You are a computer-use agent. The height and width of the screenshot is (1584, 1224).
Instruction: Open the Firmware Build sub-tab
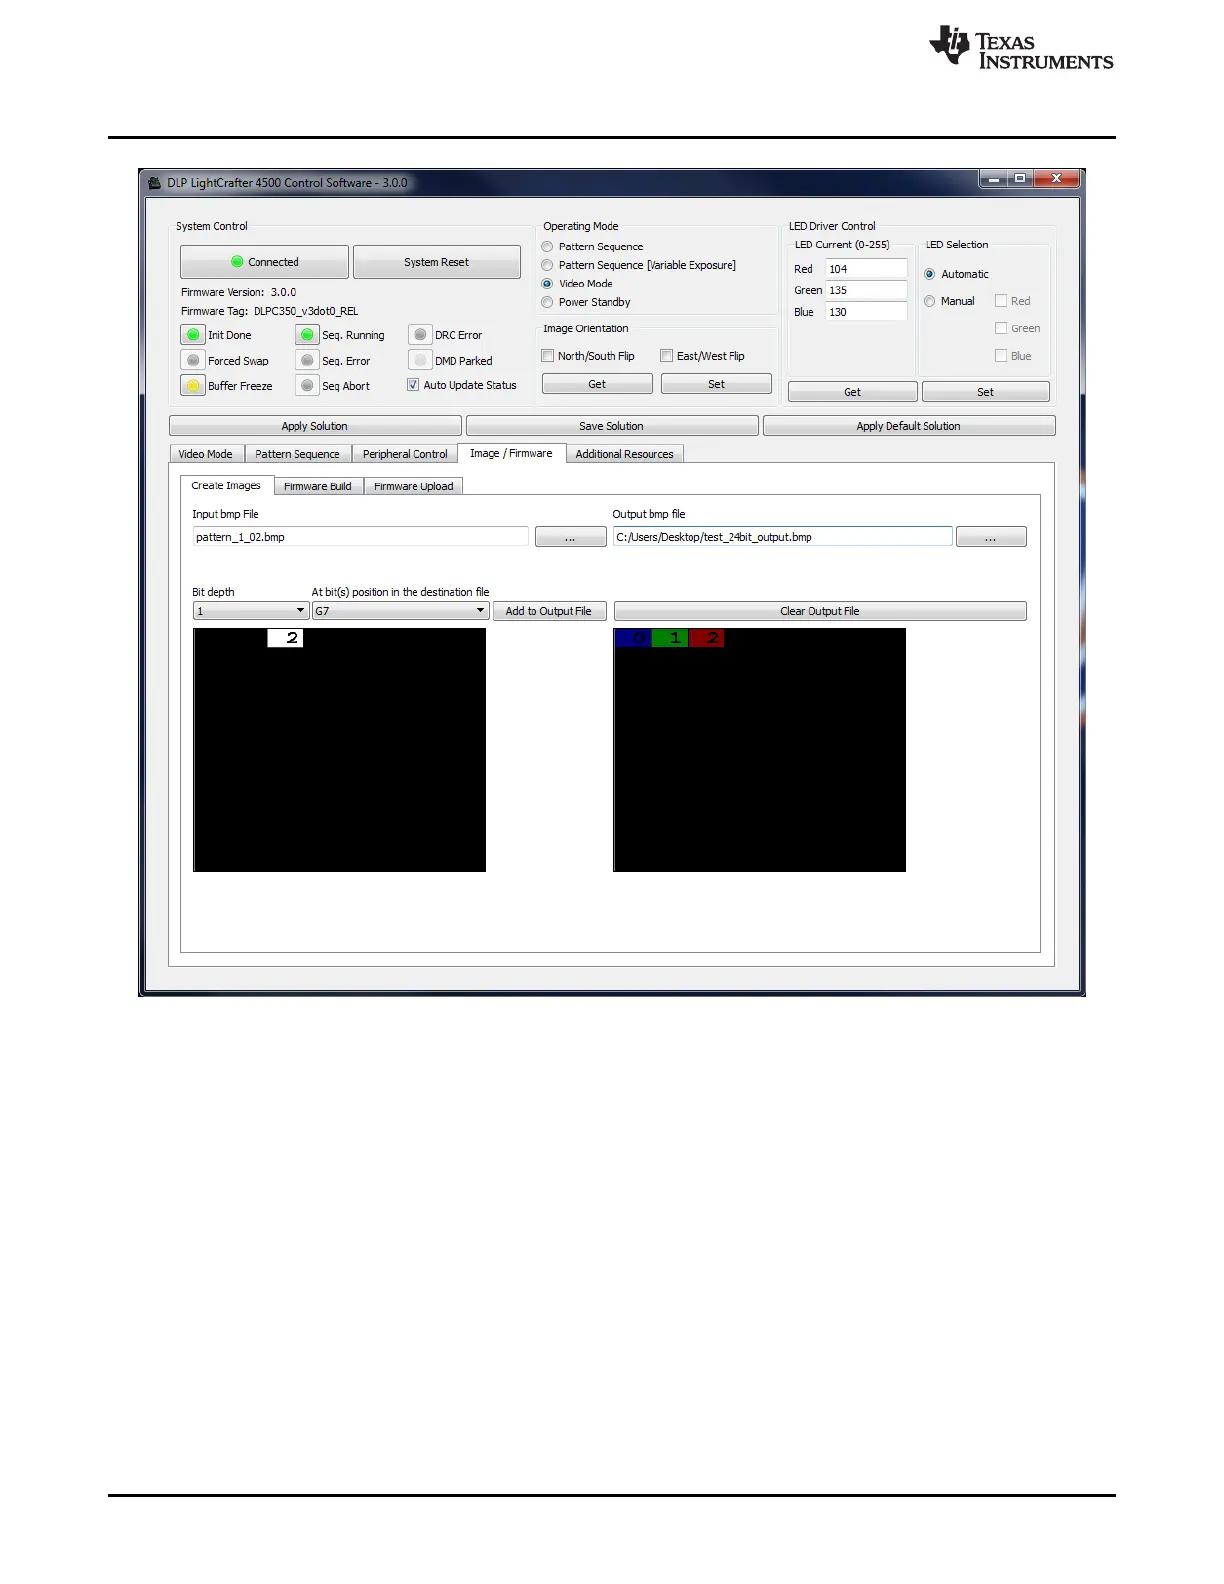click(x=318, y=486)
